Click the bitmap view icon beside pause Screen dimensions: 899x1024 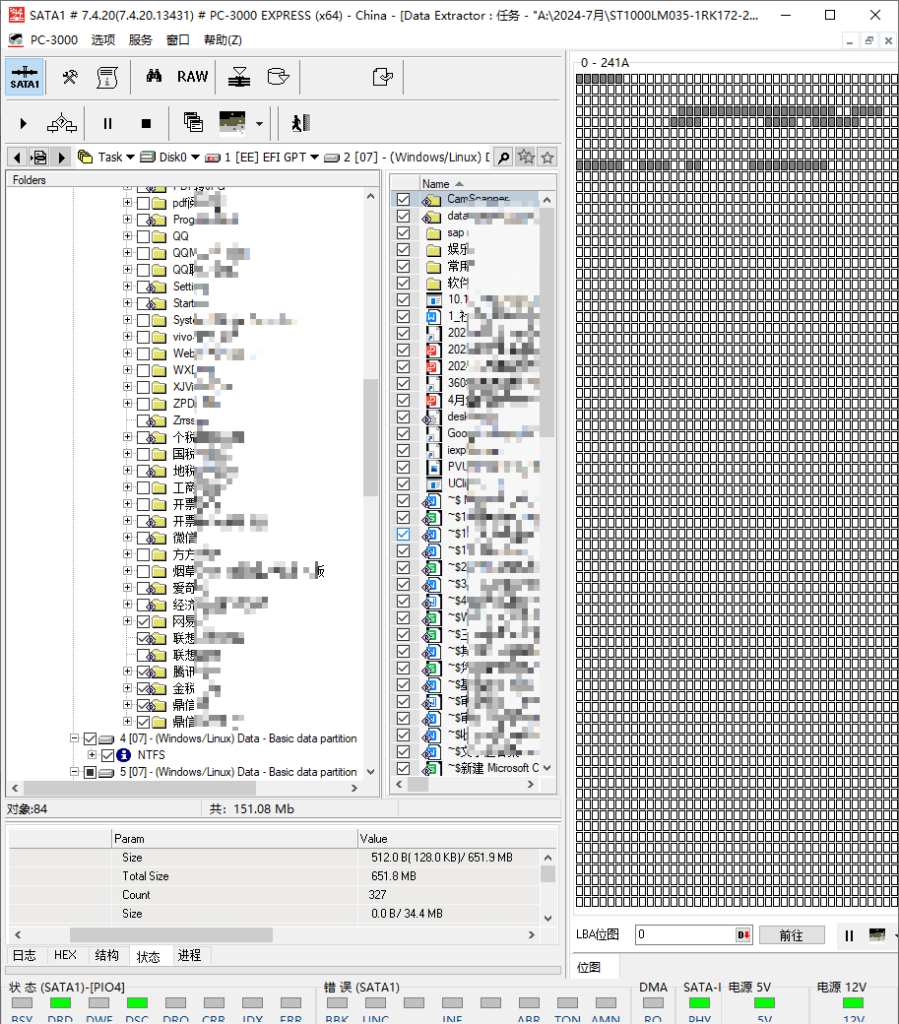coord(877,935)
